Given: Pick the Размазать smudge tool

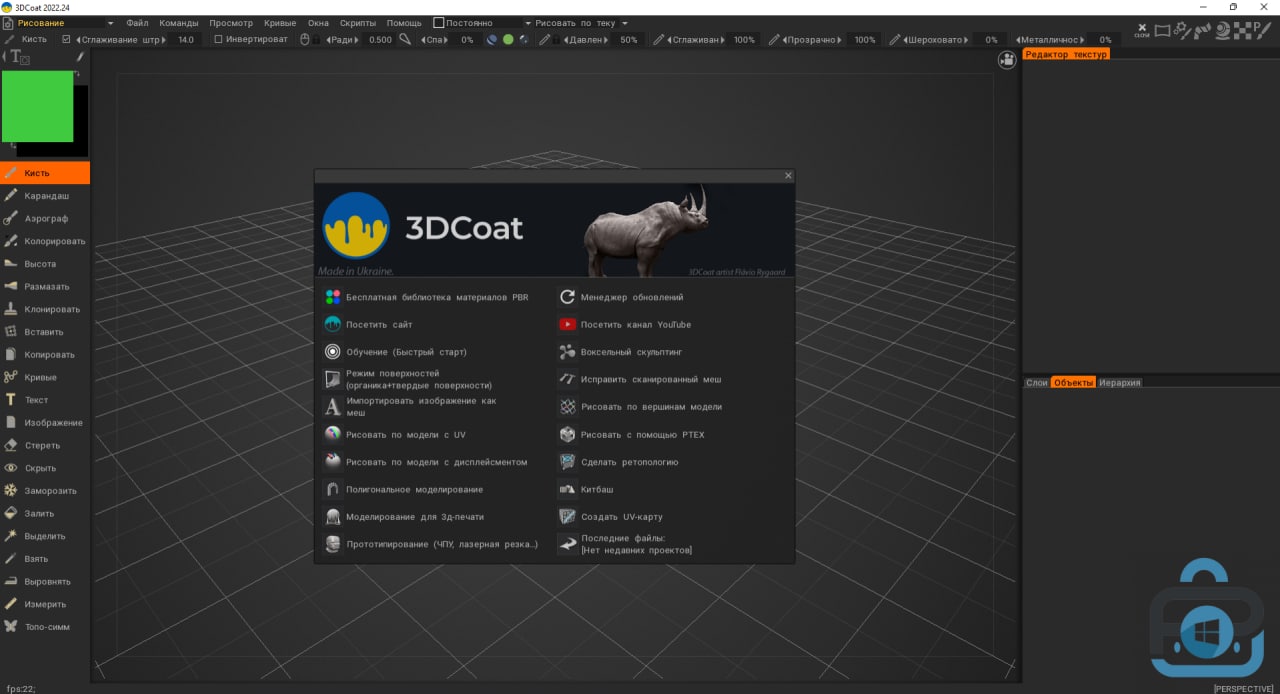Looking at the screenshot, I should (45, 287).
